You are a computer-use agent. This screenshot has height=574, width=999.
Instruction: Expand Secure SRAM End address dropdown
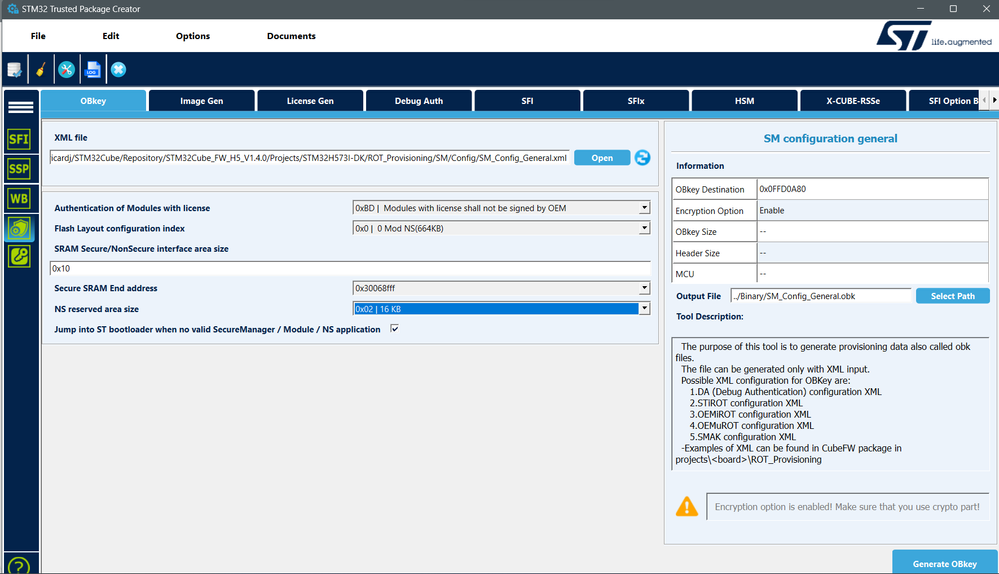point(644,288)
